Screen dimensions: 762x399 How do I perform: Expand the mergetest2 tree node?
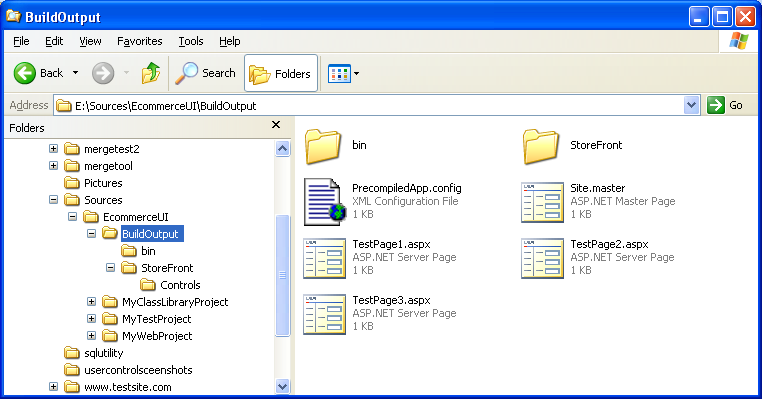point(53,149)
